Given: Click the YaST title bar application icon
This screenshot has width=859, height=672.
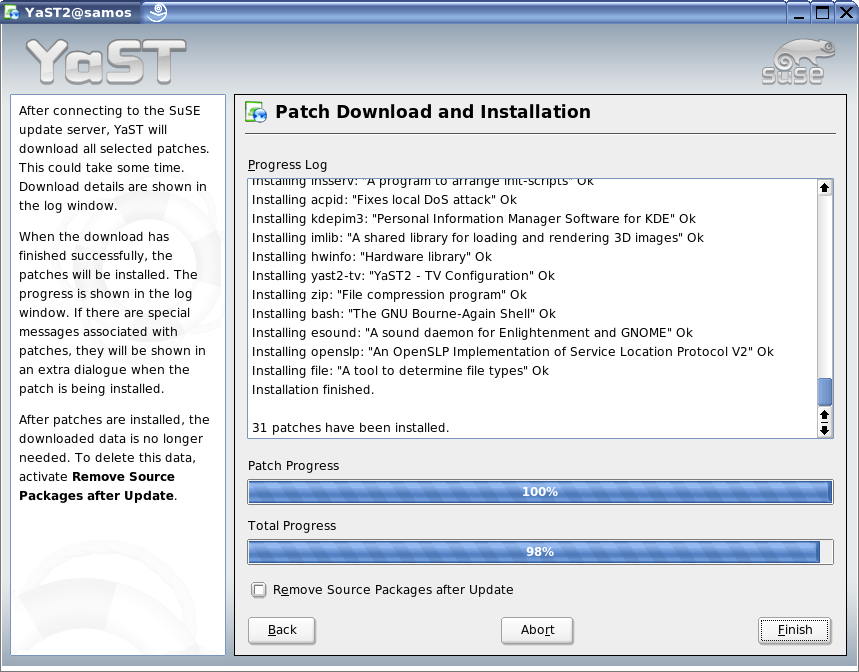Looking at the screenshot, I should click(x=12, y=12).
